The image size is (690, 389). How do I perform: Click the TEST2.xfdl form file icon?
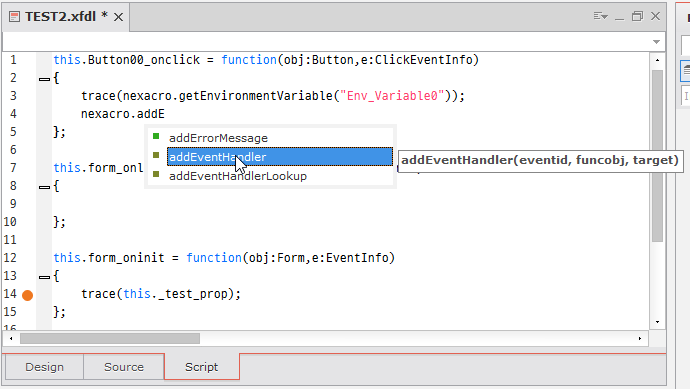pyautogui.click(x=15, y=17)
